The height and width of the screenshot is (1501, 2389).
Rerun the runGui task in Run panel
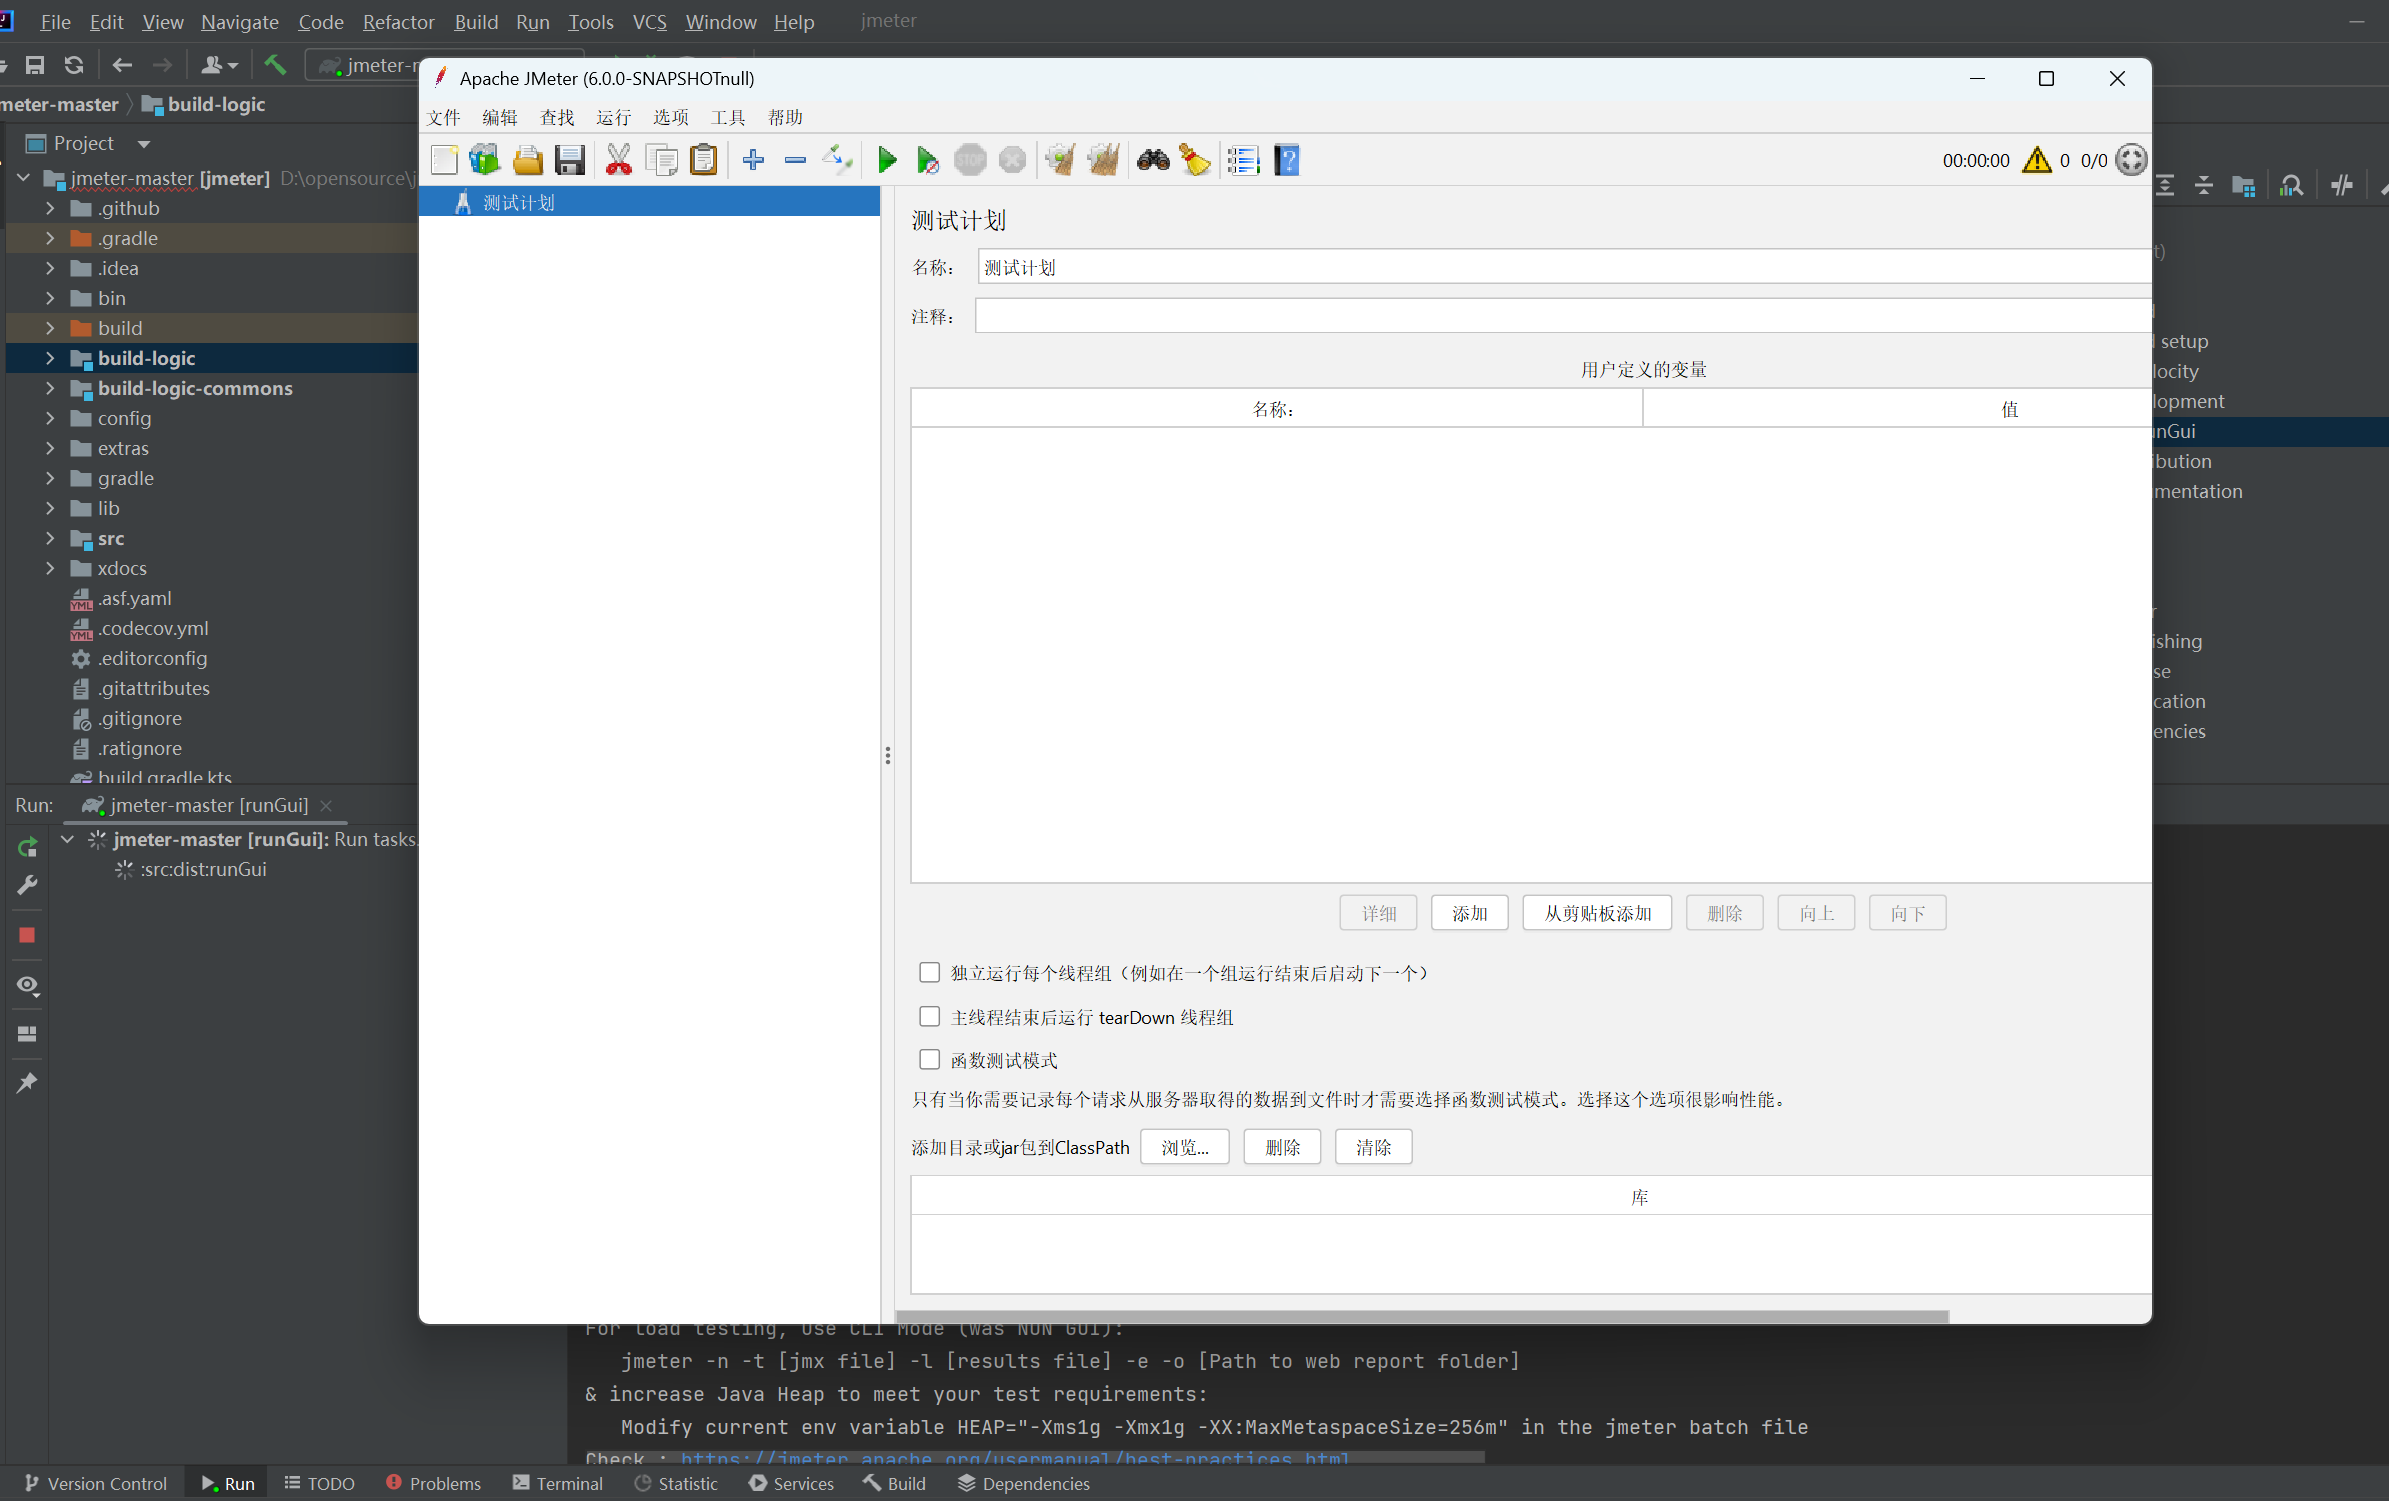point(27,846)
